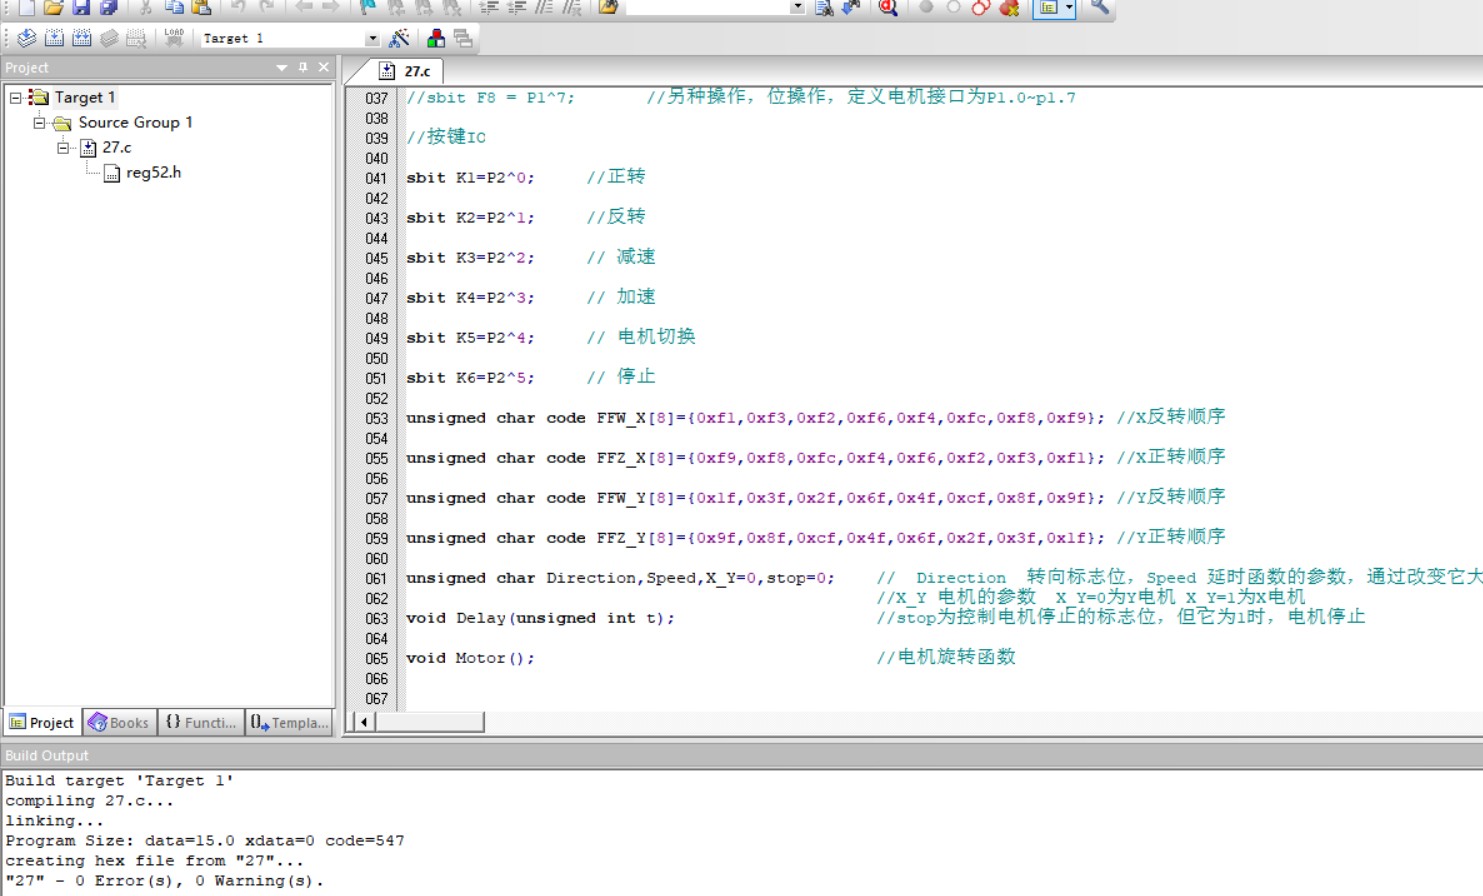1483x896 pixels.
Task: Open Manage Project Items colored blocks icon
Action: point(436,38)
